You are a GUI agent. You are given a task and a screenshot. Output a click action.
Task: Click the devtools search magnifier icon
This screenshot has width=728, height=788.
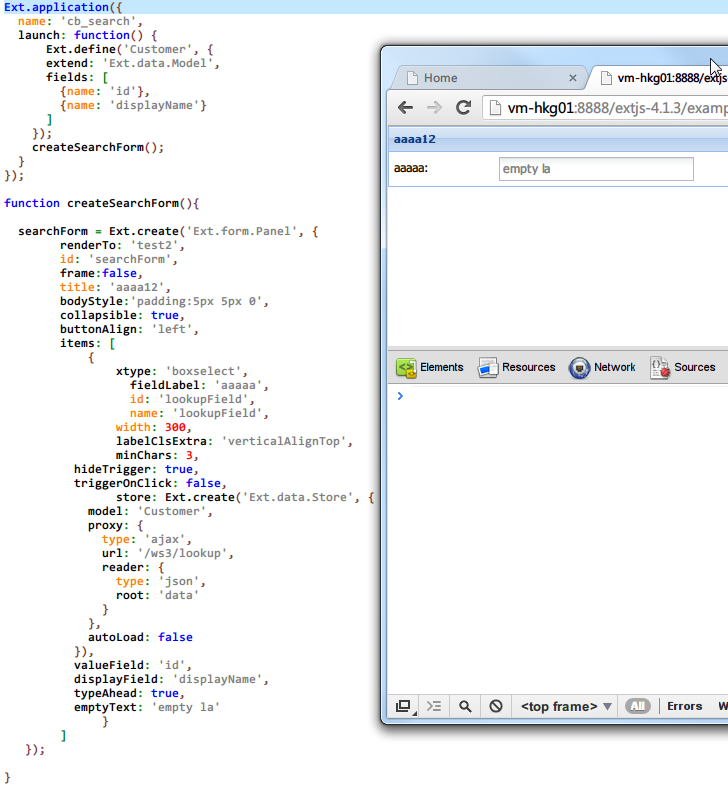465,707
